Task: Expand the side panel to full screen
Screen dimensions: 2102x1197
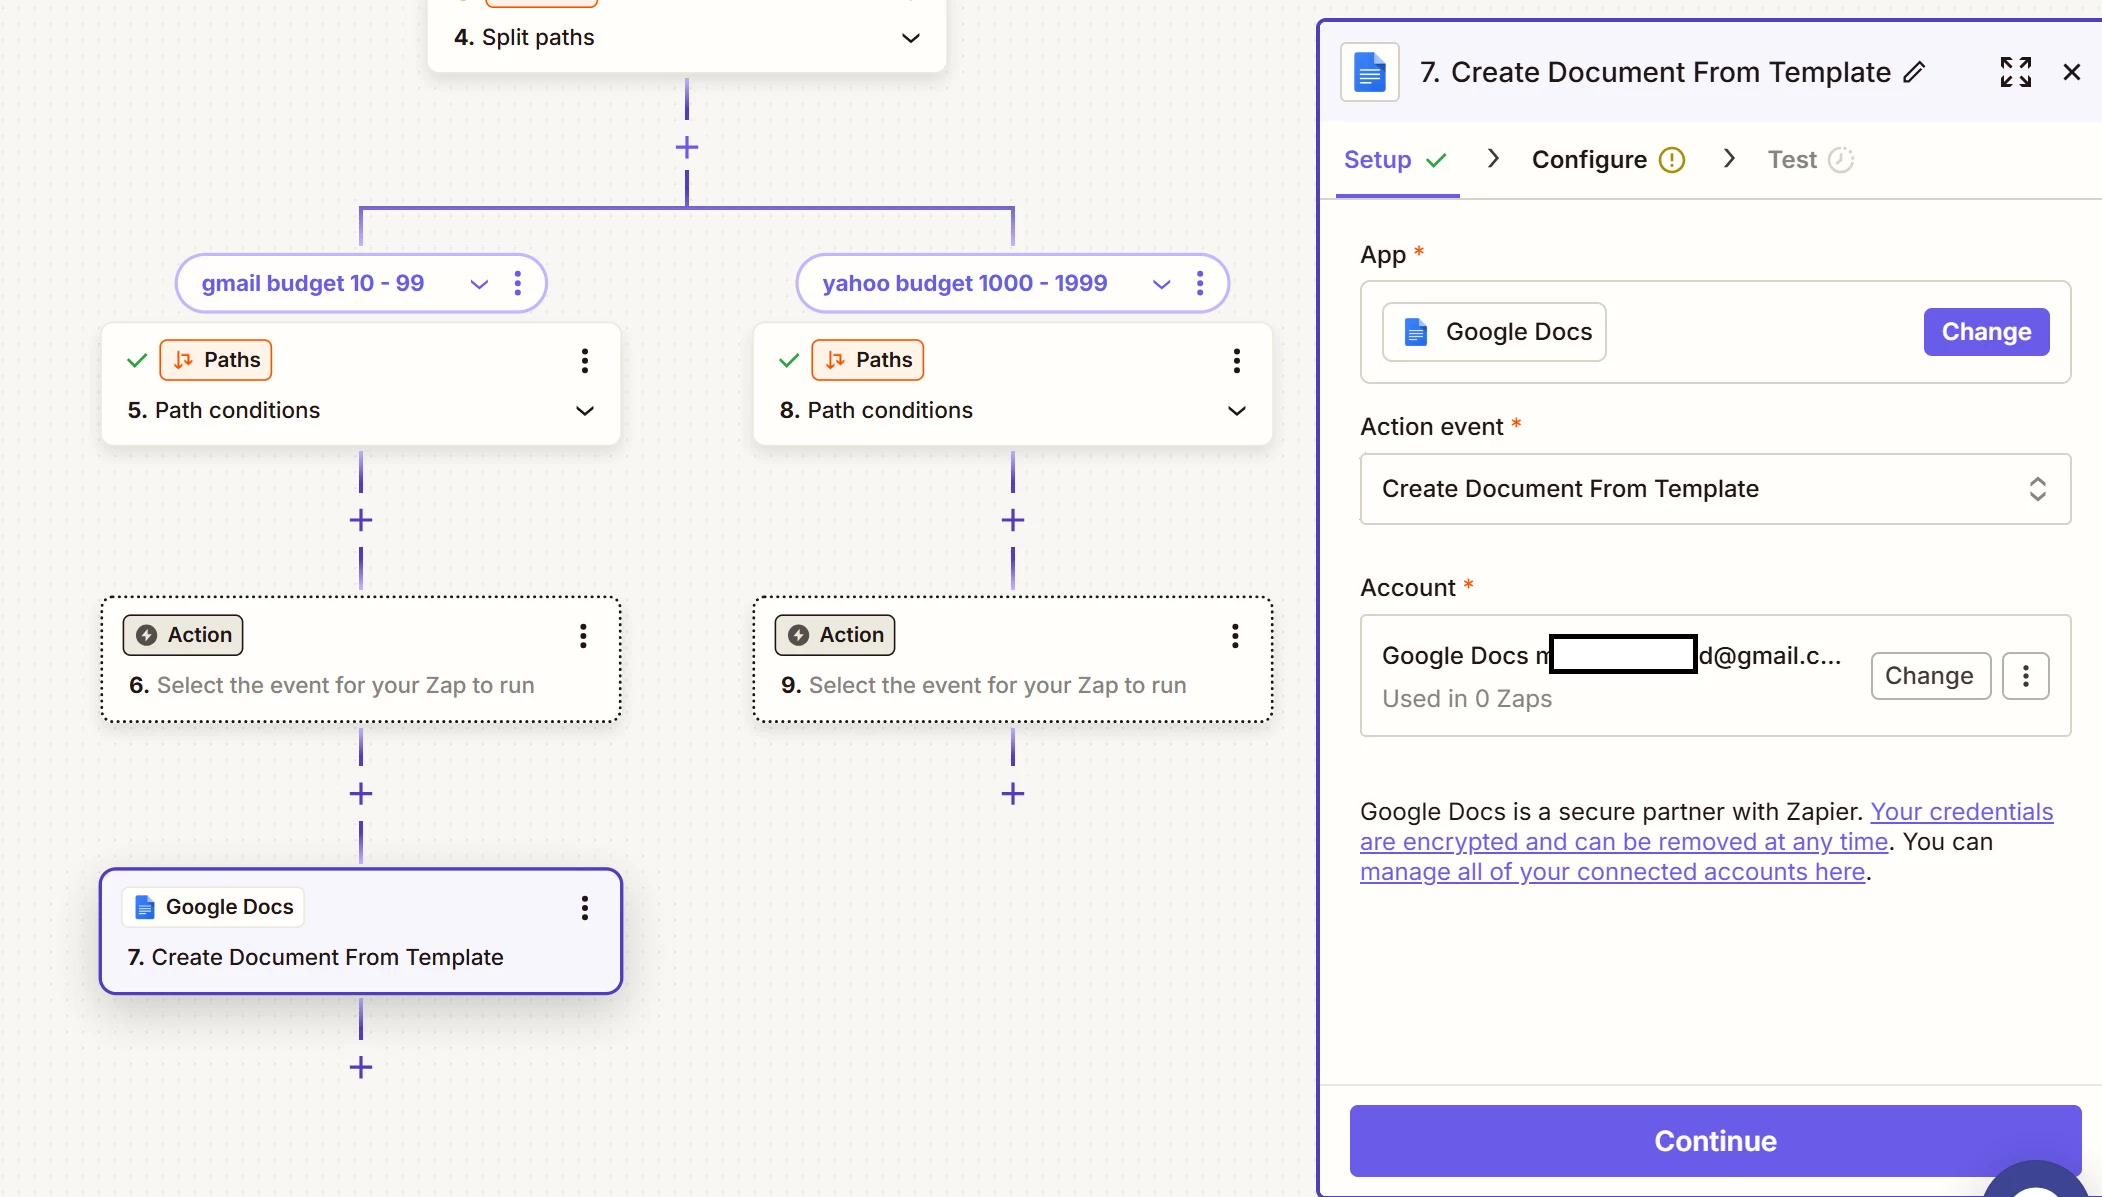Action: (x=2015, y=72)
